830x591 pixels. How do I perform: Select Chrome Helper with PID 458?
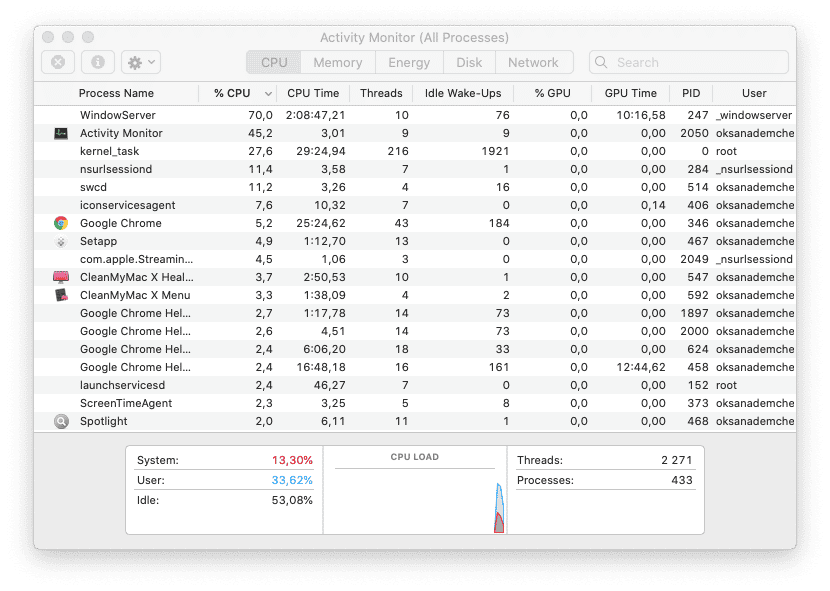[x=415, y=368]
